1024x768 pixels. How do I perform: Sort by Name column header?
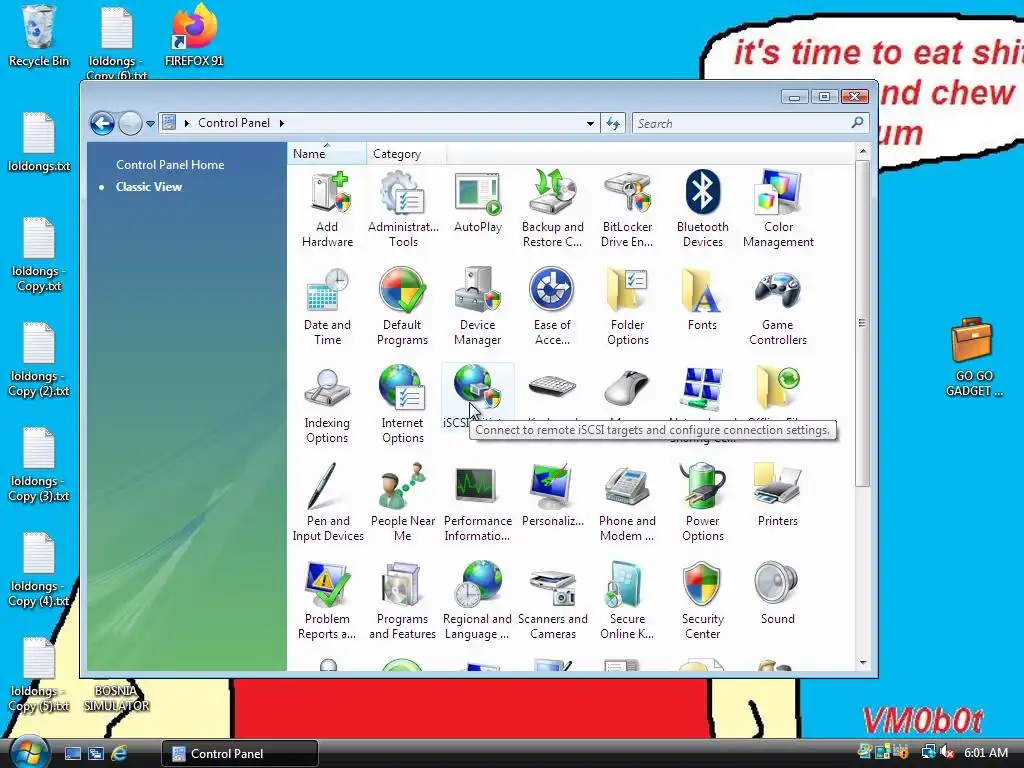point(327,153)
